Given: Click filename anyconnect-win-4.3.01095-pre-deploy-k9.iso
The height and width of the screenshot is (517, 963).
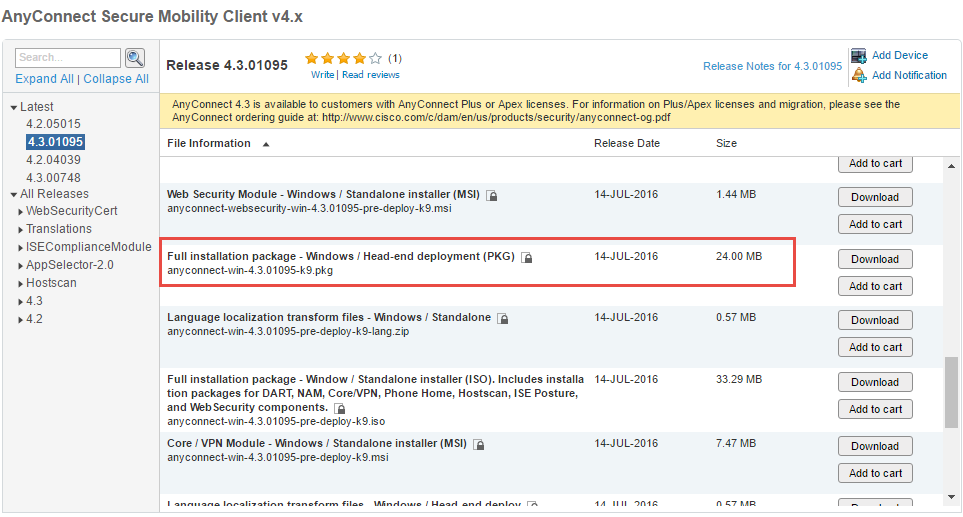Looking at the screenshot, I should (x=276, y=421).
